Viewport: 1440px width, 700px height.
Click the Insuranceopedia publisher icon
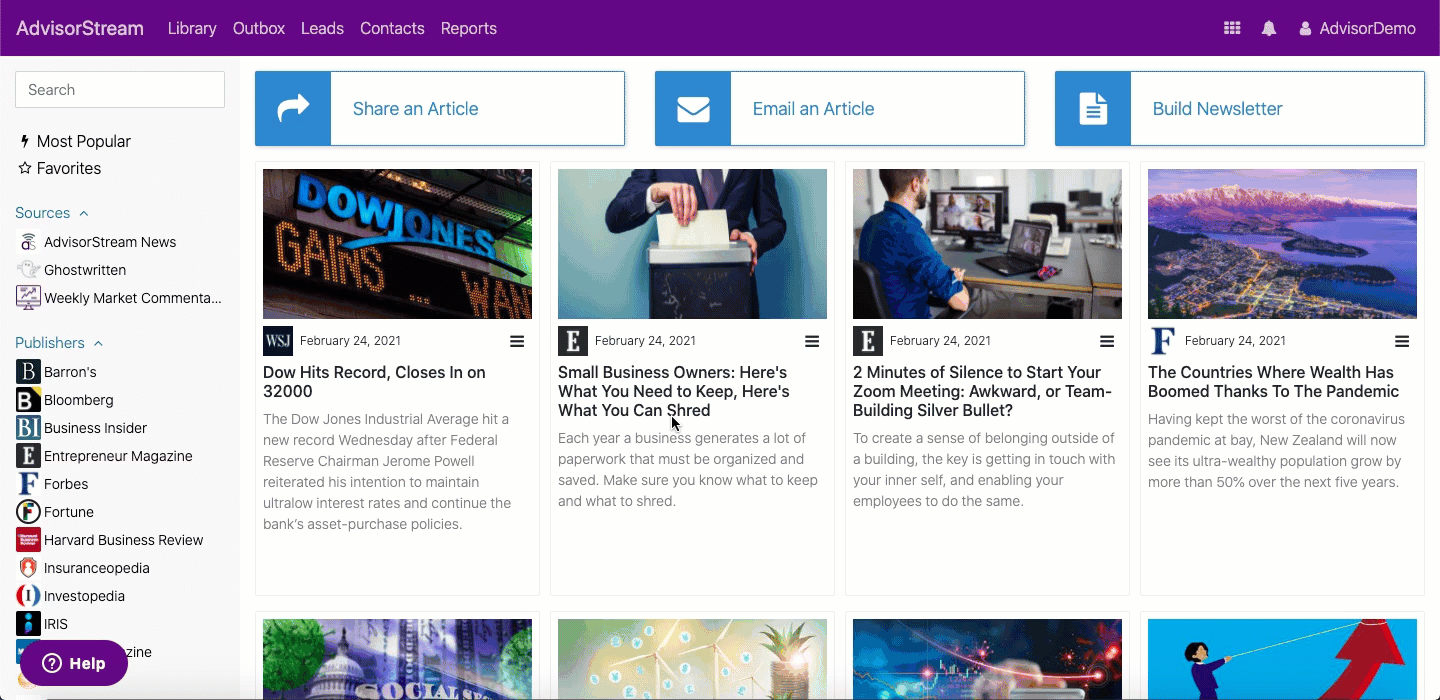(28, 568)
